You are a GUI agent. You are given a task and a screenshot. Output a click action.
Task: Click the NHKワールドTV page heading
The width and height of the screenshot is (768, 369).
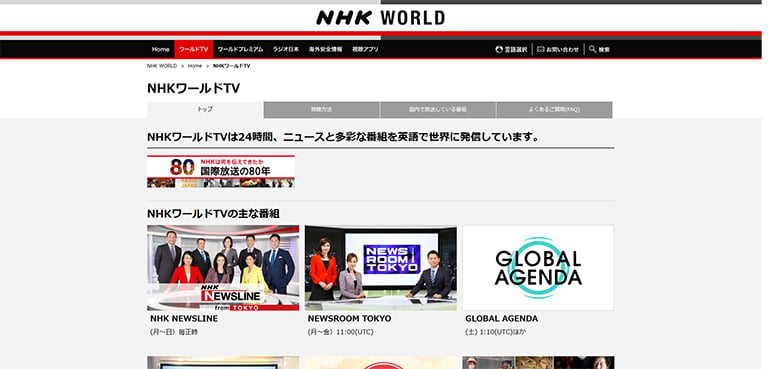coord(193,89)
